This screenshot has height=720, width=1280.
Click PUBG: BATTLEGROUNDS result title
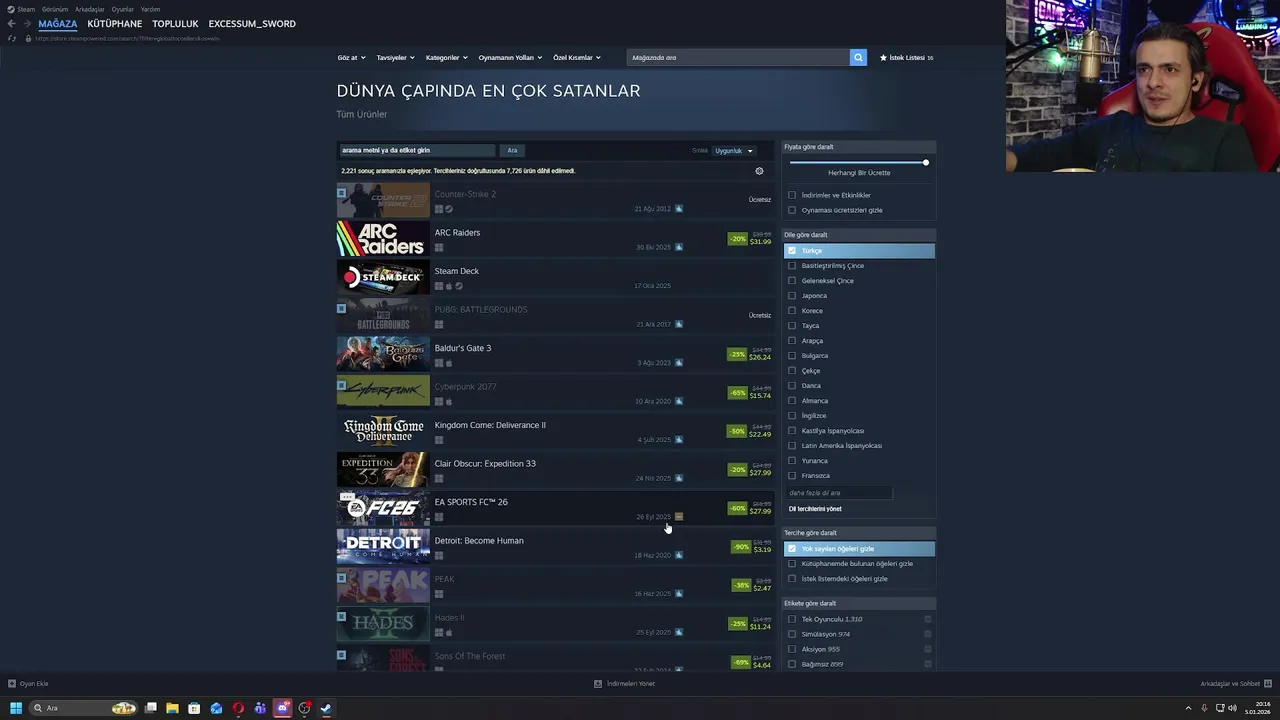pyautogui.click(x=481, y=310)
